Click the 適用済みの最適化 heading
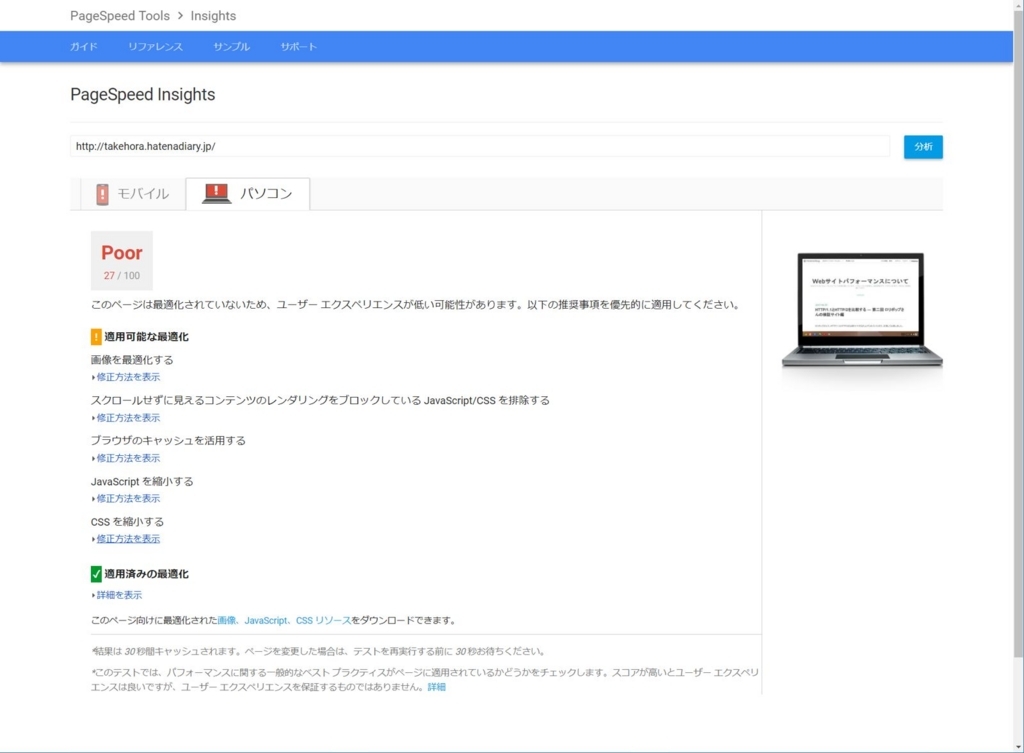Image resolution: width=1024 pixels, height=753 pixels. tap(146, 574)
